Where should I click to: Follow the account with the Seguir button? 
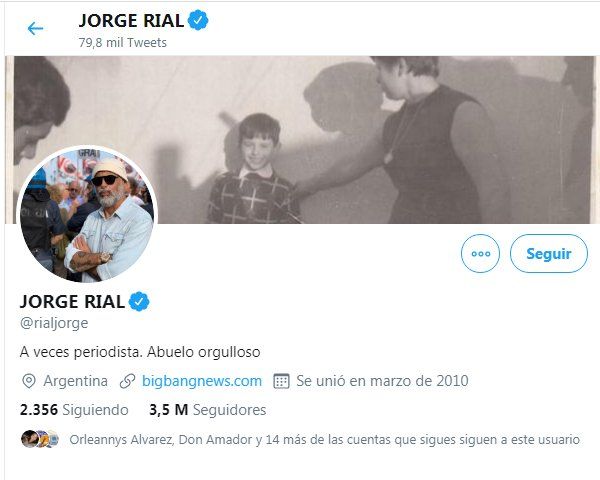[549, 253]
